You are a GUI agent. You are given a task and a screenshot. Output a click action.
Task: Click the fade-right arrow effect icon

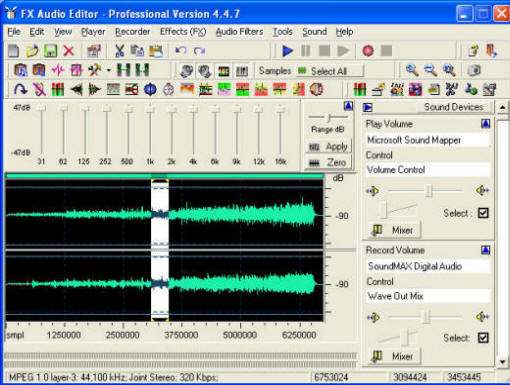click(x=95, y=89)
